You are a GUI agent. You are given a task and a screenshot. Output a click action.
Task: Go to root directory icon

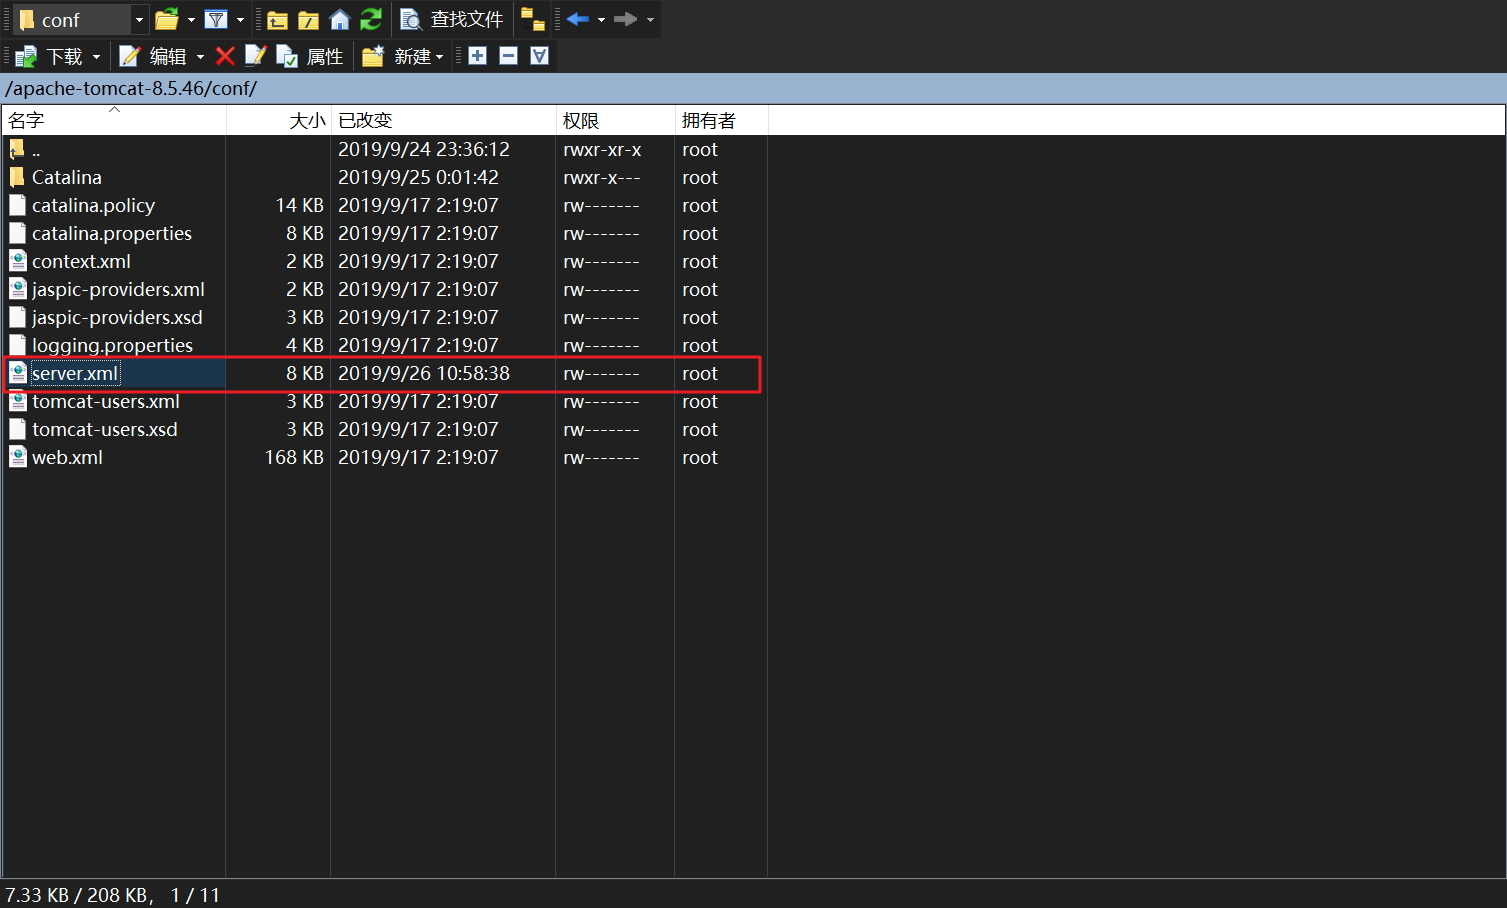click(309, 20)
